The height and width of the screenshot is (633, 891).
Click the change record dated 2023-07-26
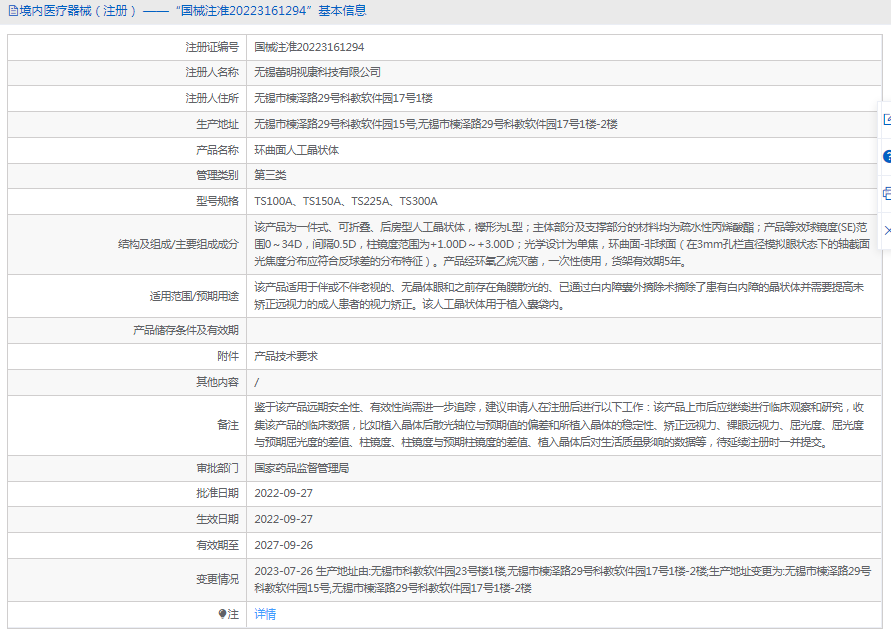(563, 580)
